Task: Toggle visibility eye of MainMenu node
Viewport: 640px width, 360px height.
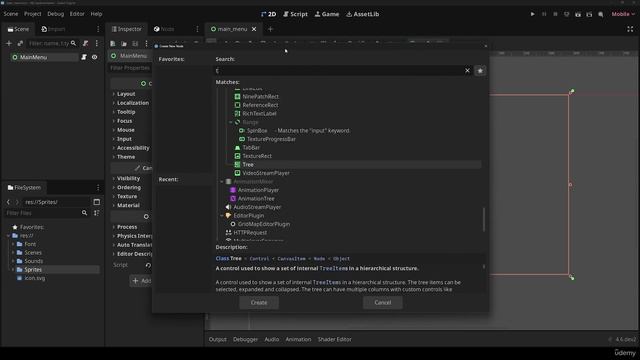Action: pos(94,57)
